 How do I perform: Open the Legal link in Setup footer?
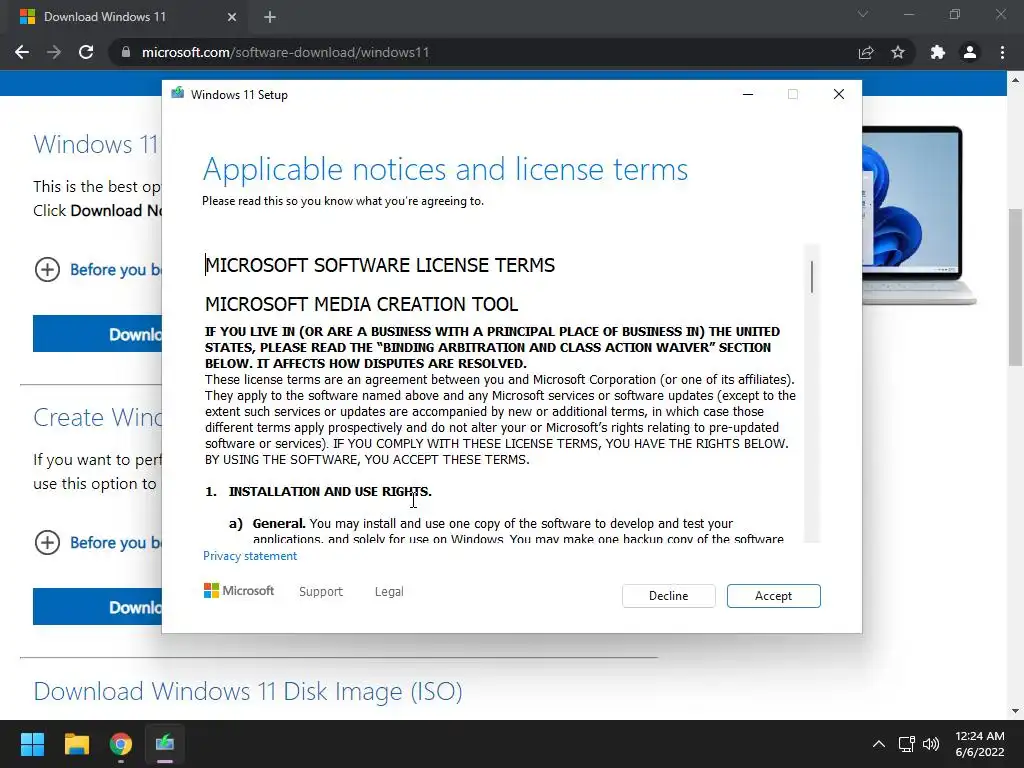(x=389, y=591)
